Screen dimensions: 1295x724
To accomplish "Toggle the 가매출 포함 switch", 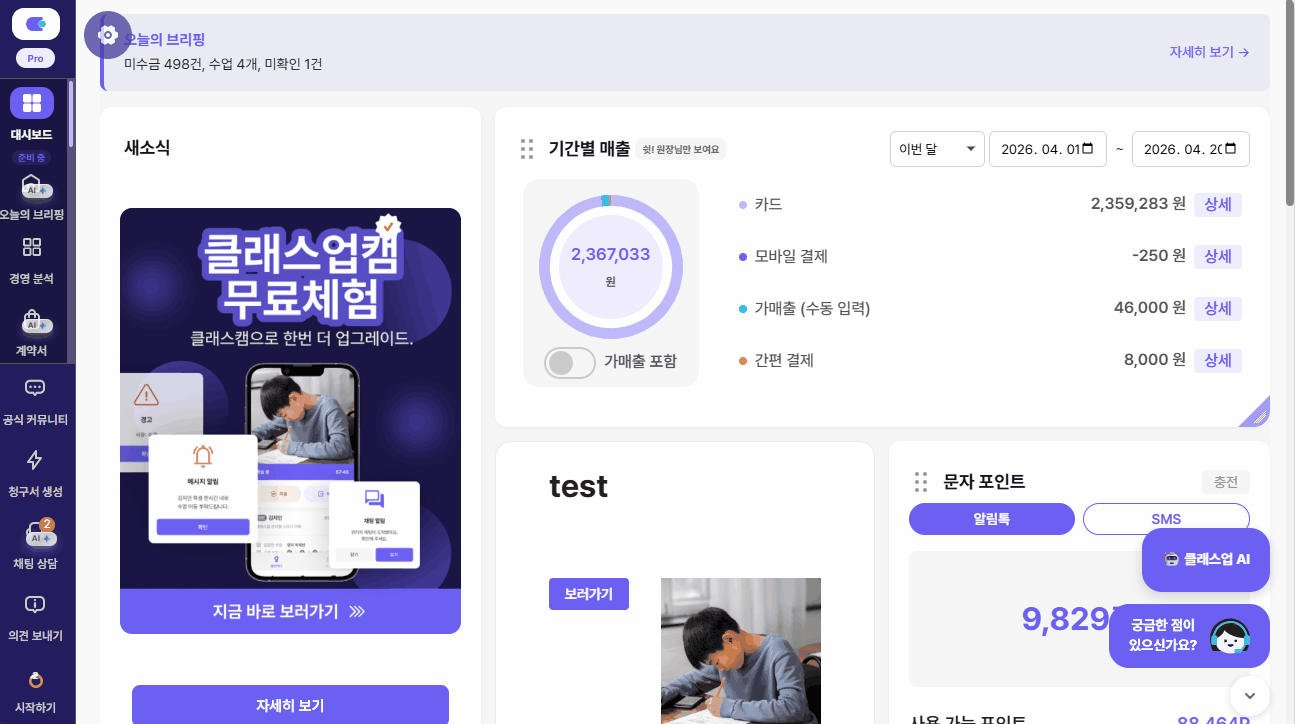I will pos(570,362).
